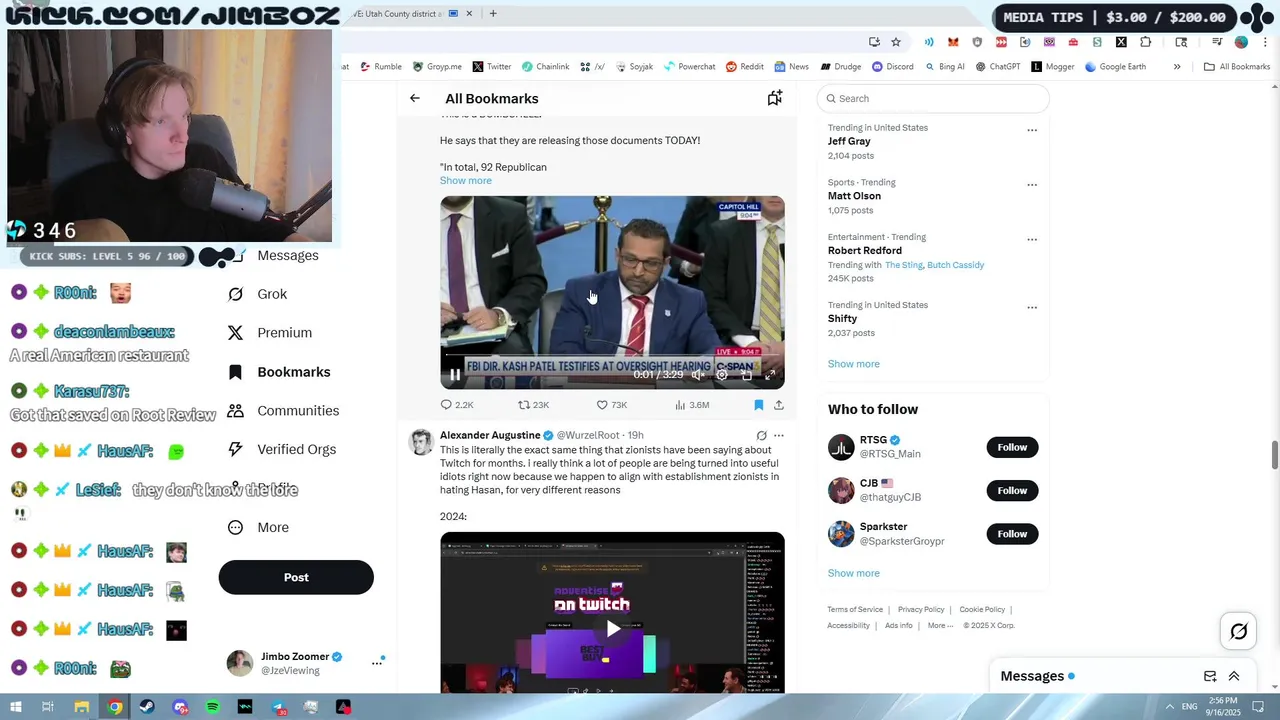Enable picture-in-picture on the video player
The width and height of the screenshot is (1280, 720).
[x=746, y=375]
